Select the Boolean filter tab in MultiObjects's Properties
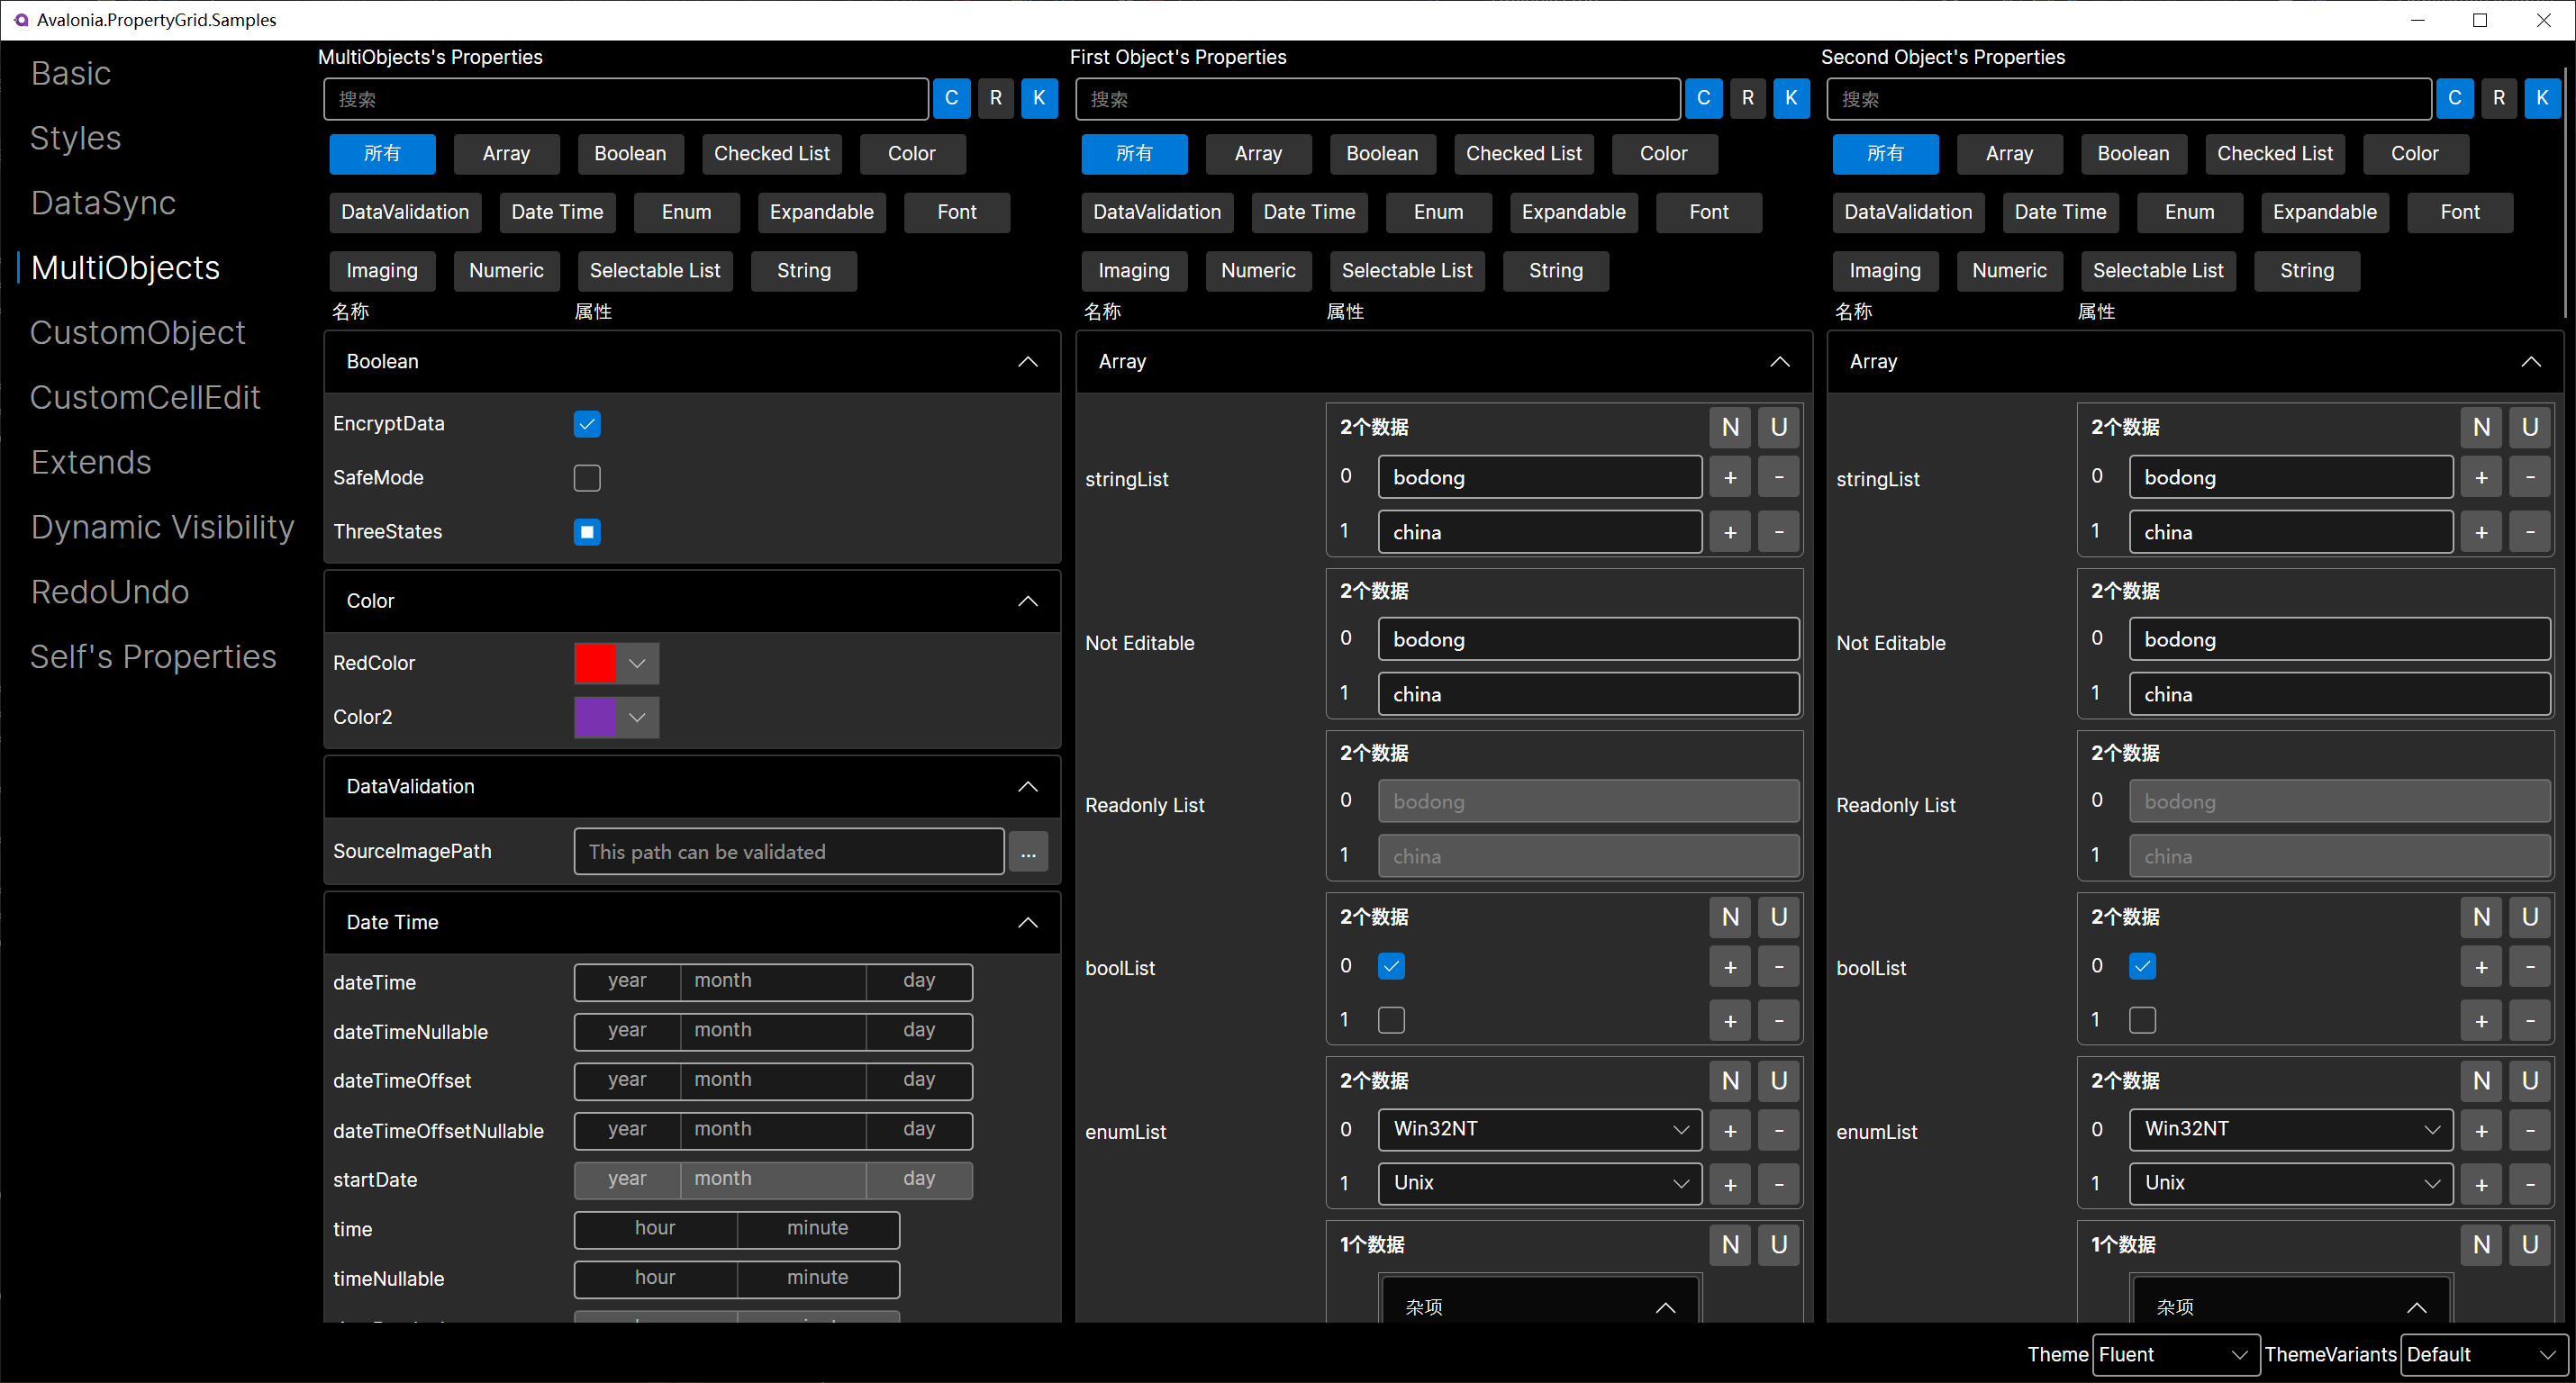2576x1383 pixels. tap(630, 155)
